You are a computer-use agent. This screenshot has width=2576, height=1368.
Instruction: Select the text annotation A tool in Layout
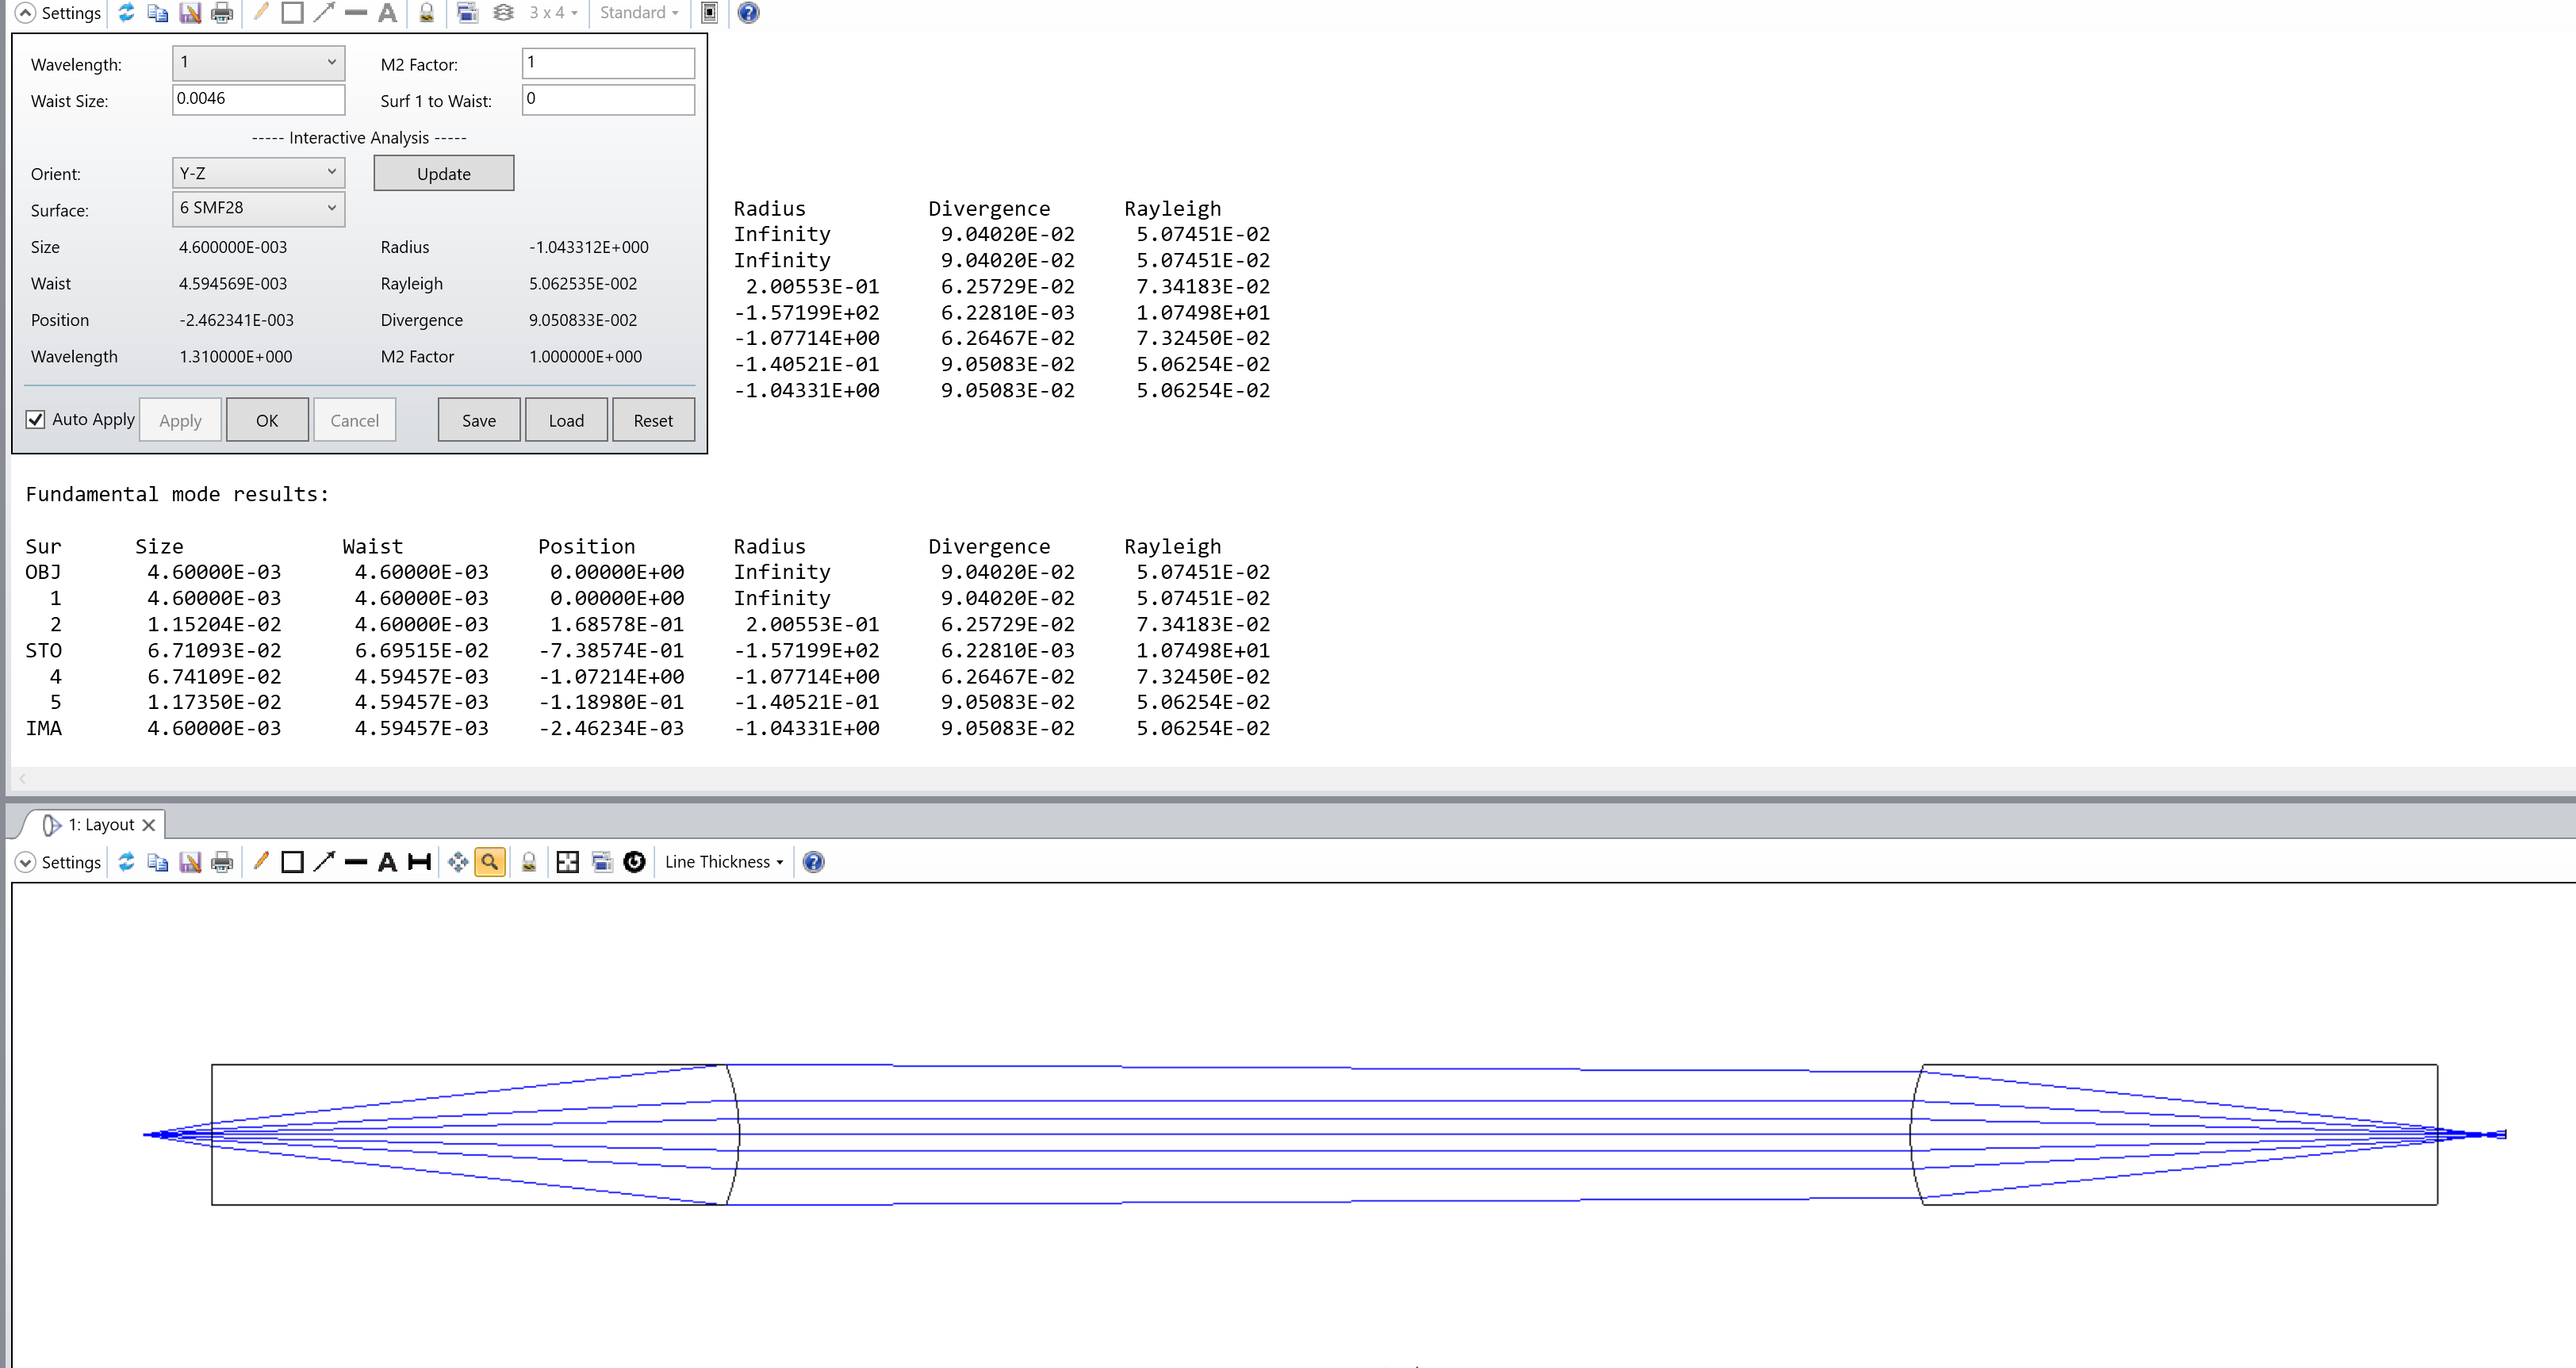pyautogui.click(x=387, y=862)
